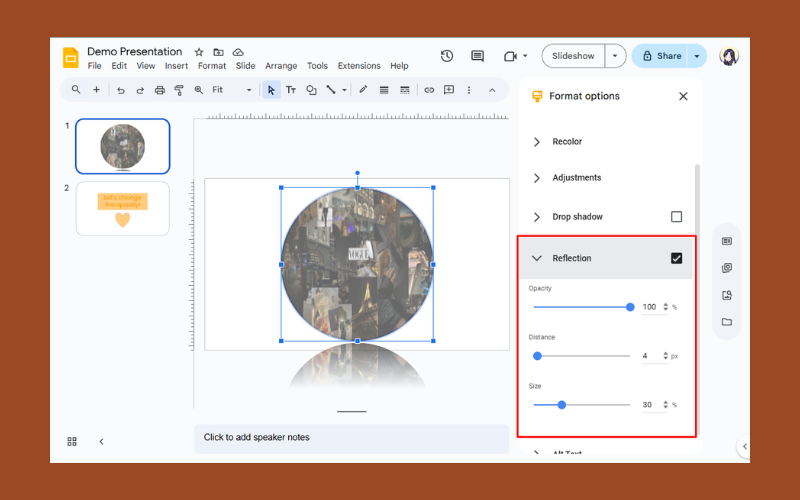Click the reflection Opacity slider handle

click(x=630, y=307)
